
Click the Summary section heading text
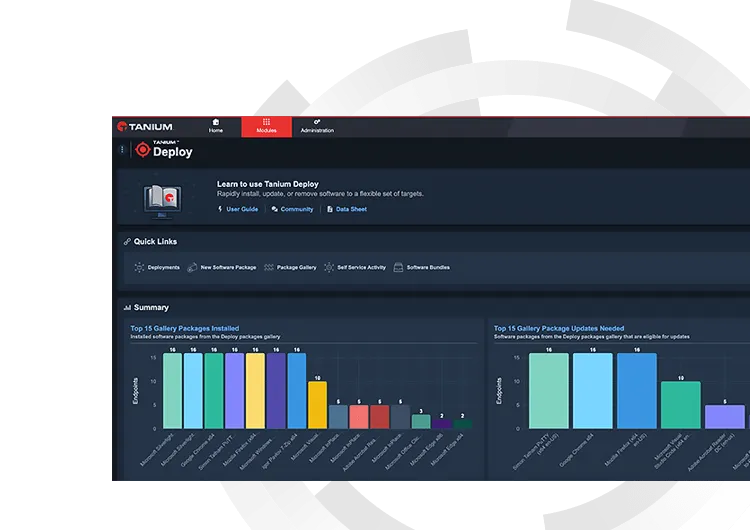point(151,308)
